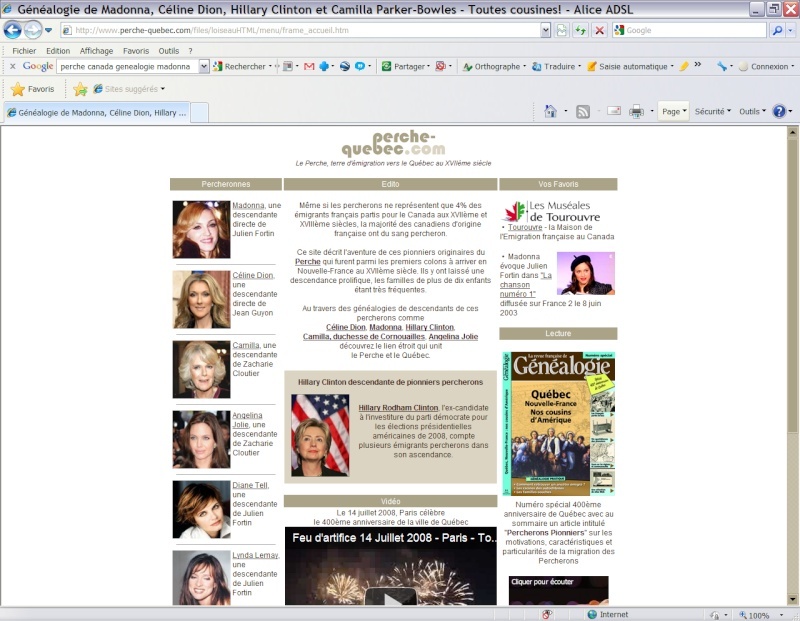The image size is (800, 621).
Task: Click the Compatibility View icon beside address bar
Action: click(562, 30)
